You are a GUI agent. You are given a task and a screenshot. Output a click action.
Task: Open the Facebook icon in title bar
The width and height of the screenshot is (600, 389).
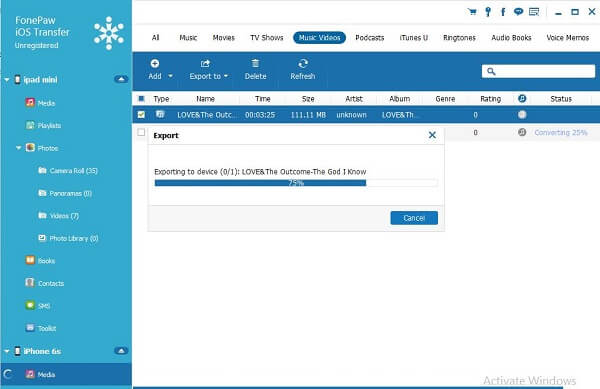point(503,12)
